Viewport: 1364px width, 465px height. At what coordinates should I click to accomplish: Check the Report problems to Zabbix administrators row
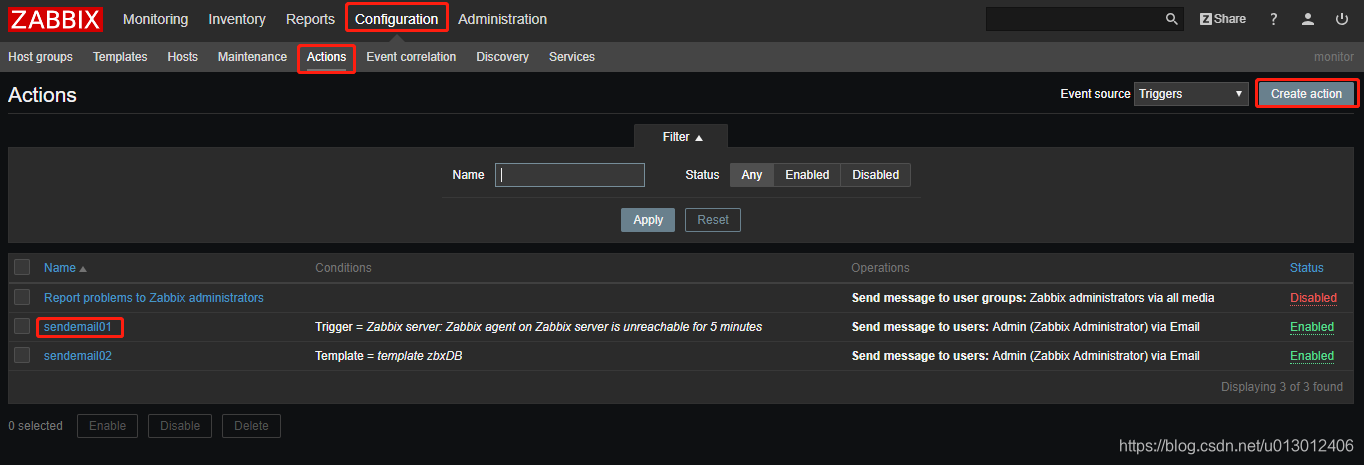tap(22, 297)
